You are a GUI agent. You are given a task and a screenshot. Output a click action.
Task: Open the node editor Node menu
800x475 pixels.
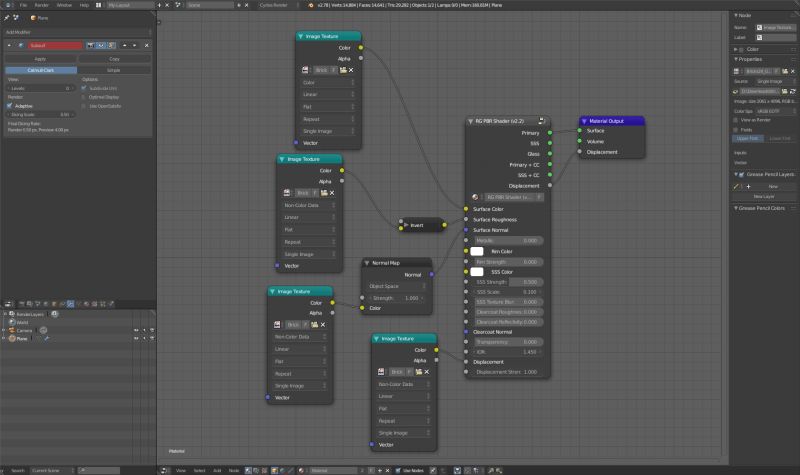[x=234, y=470]
